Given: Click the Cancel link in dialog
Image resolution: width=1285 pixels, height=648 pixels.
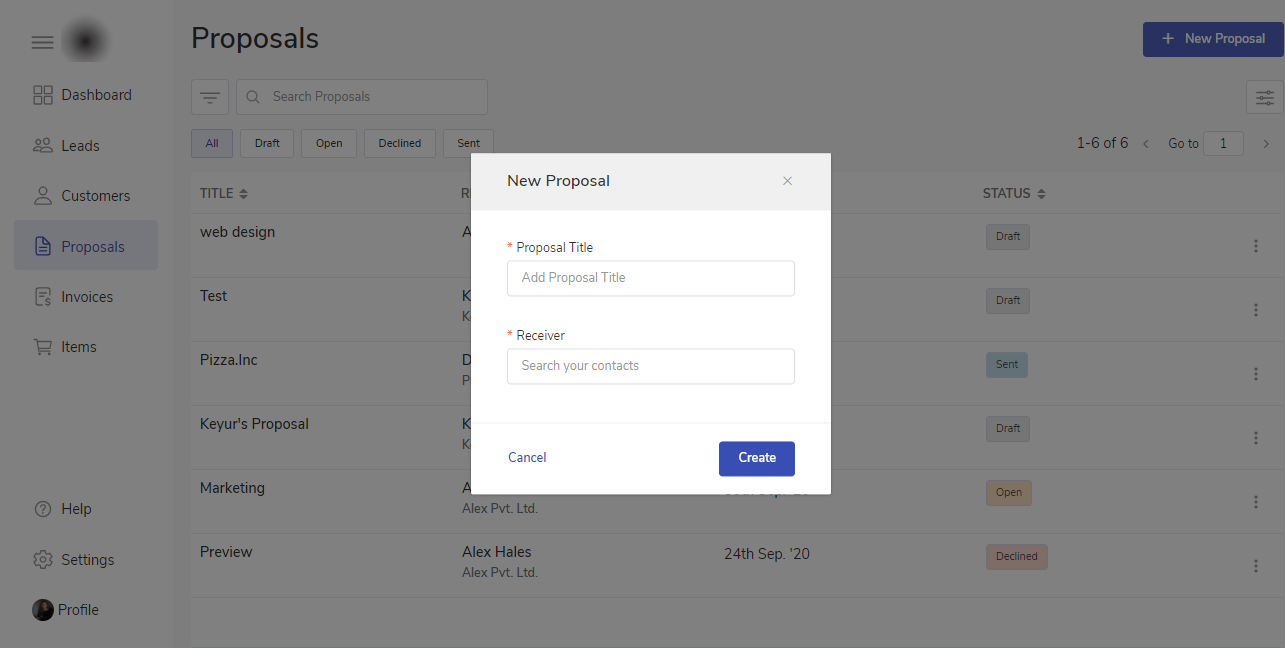Looking at the screenshot, I should click(527, 458).
